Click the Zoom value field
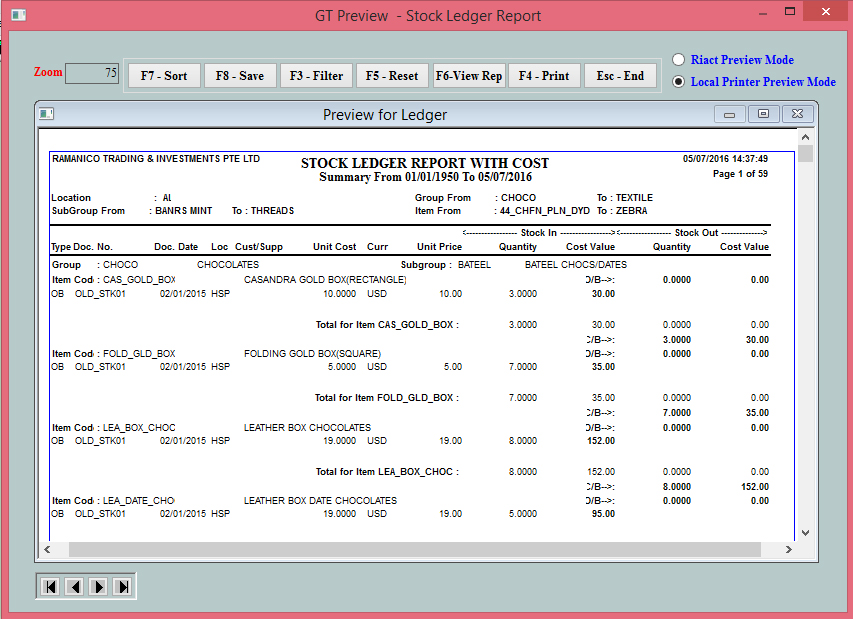The width and height of the screenshot is (853, 619). [x=92, y=73]
